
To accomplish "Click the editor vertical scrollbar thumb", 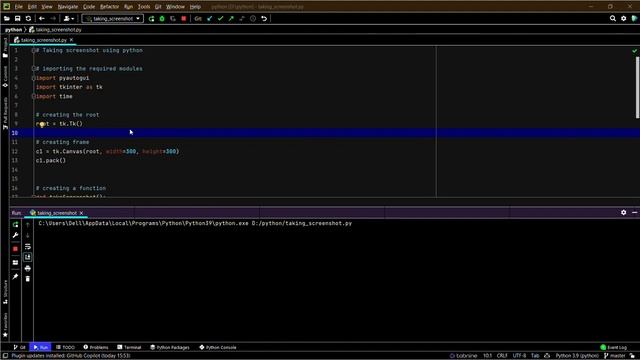I will click(x=638, y=88).
